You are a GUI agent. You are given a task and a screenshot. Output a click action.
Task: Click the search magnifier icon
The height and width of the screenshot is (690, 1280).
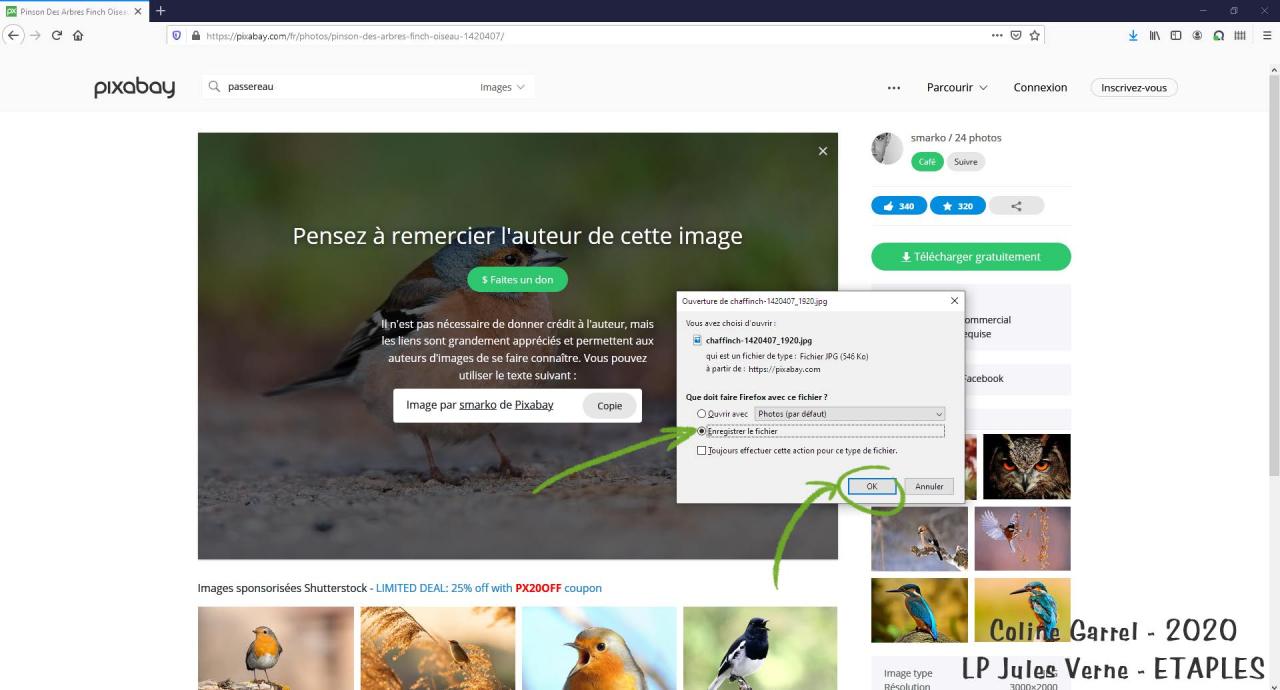(214, 87)
